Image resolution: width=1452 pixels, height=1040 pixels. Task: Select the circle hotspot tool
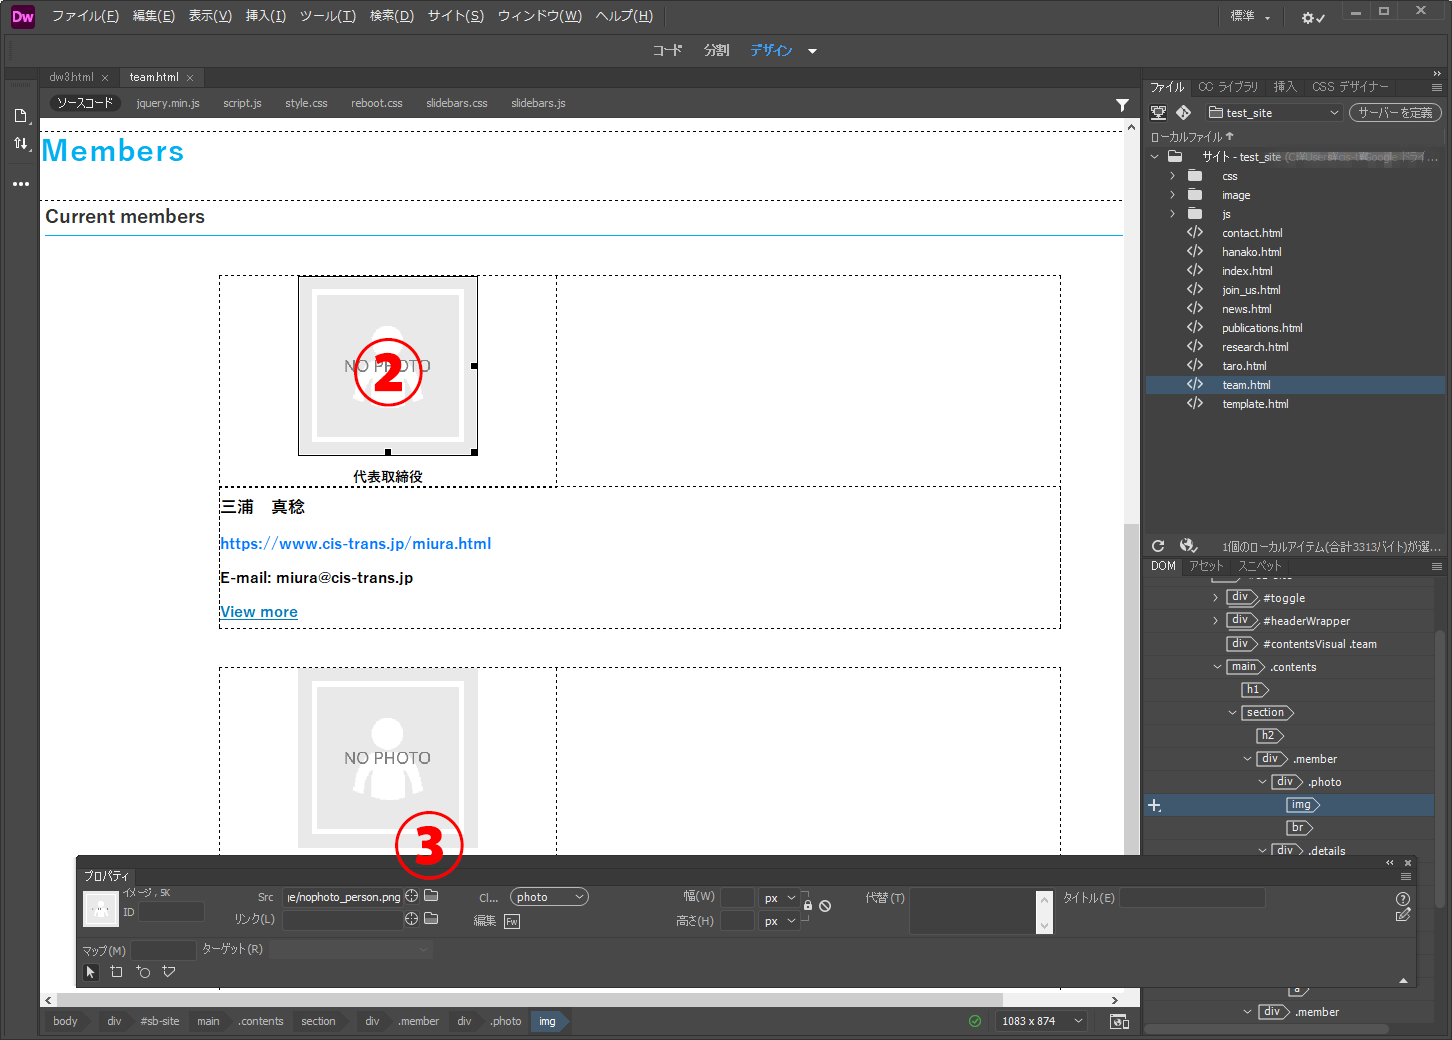(x=143, y=972)
